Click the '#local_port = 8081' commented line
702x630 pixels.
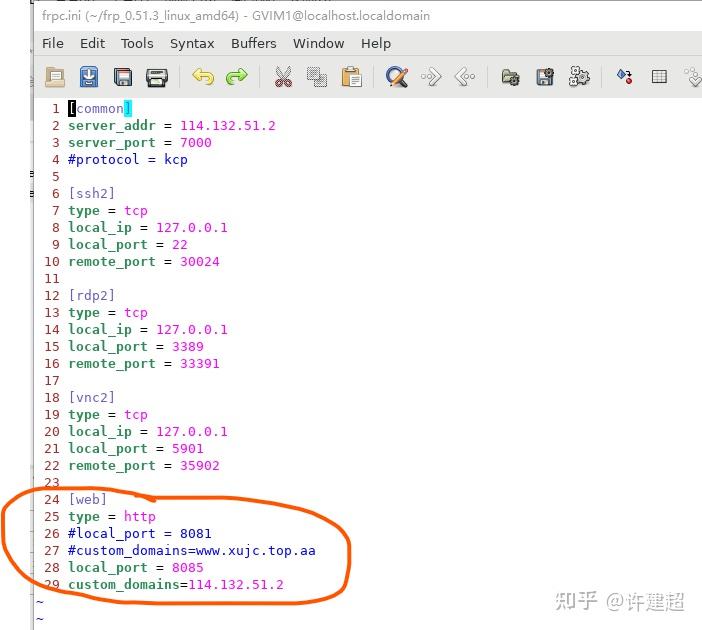[140, 534]
